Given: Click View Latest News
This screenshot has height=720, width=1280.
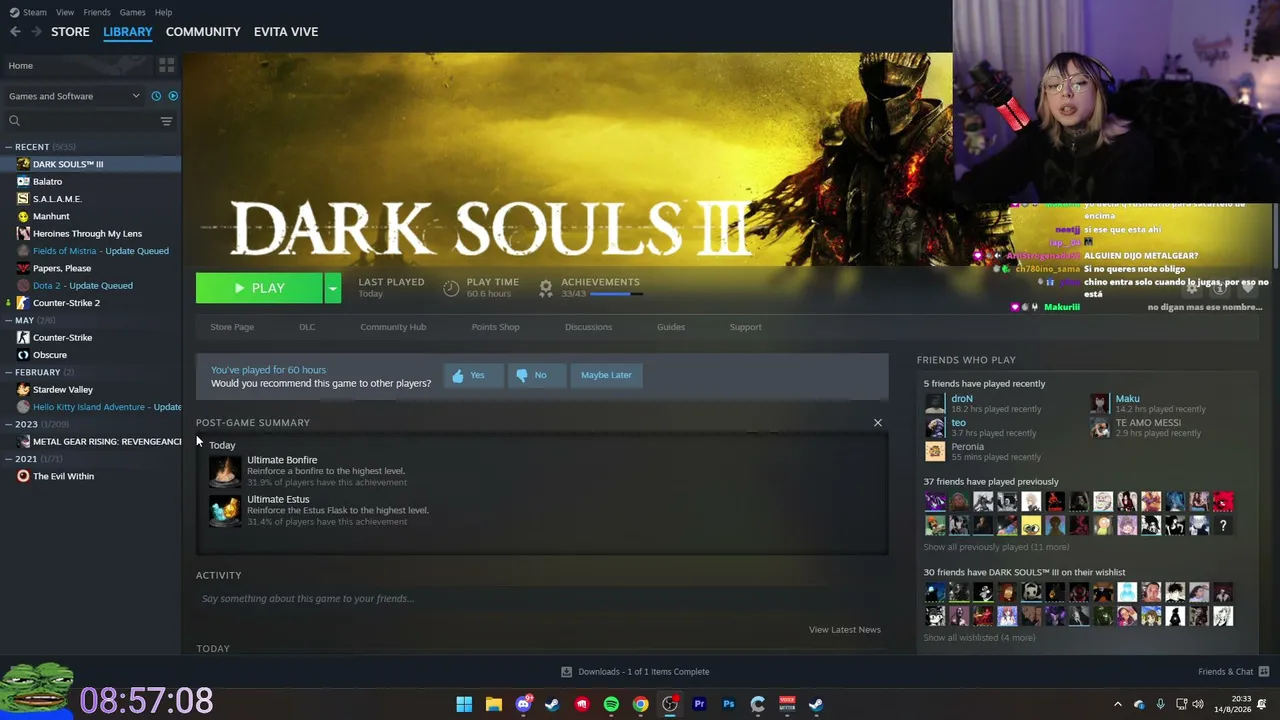Looking at the screenshot, I should pos(845,630).
